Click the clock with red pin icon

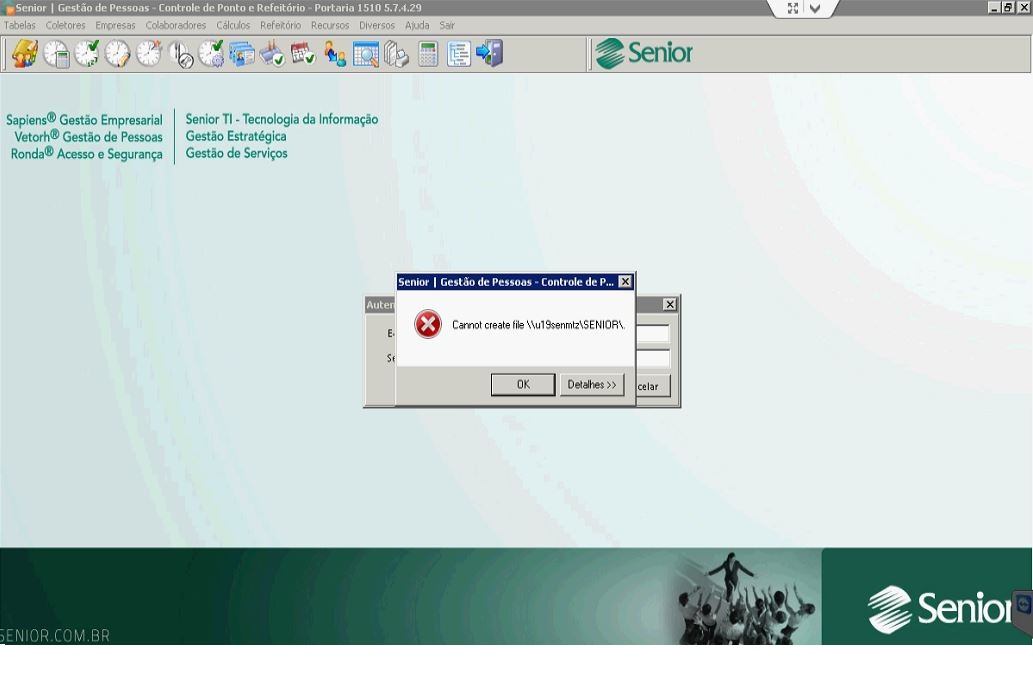coord(149,54)
